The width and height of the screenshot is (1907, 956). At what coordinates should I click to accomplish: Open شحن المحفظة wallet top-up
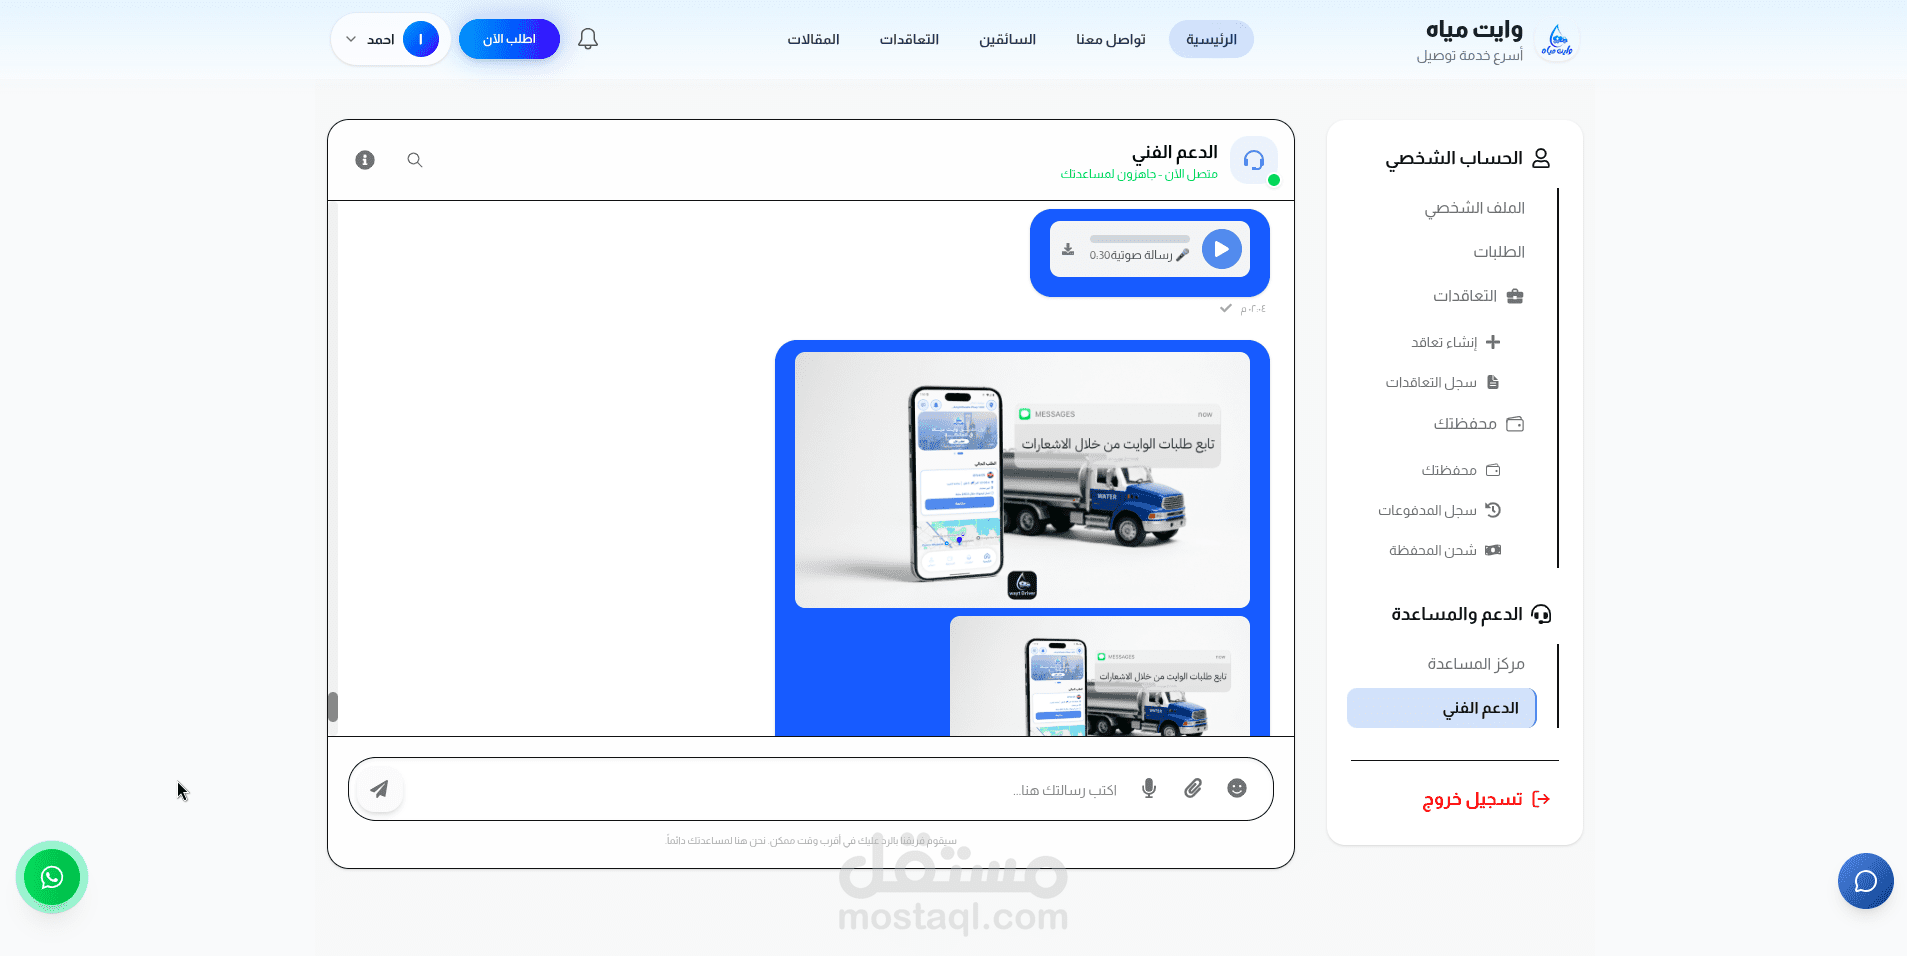pyautogui.click(x=1445, y=550)
